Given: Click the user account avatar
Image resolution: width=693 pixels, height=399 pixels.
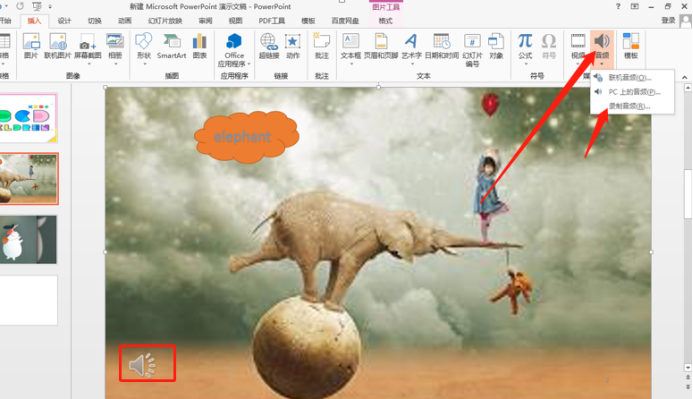Looking at the screenshot, I should point(685,21).
